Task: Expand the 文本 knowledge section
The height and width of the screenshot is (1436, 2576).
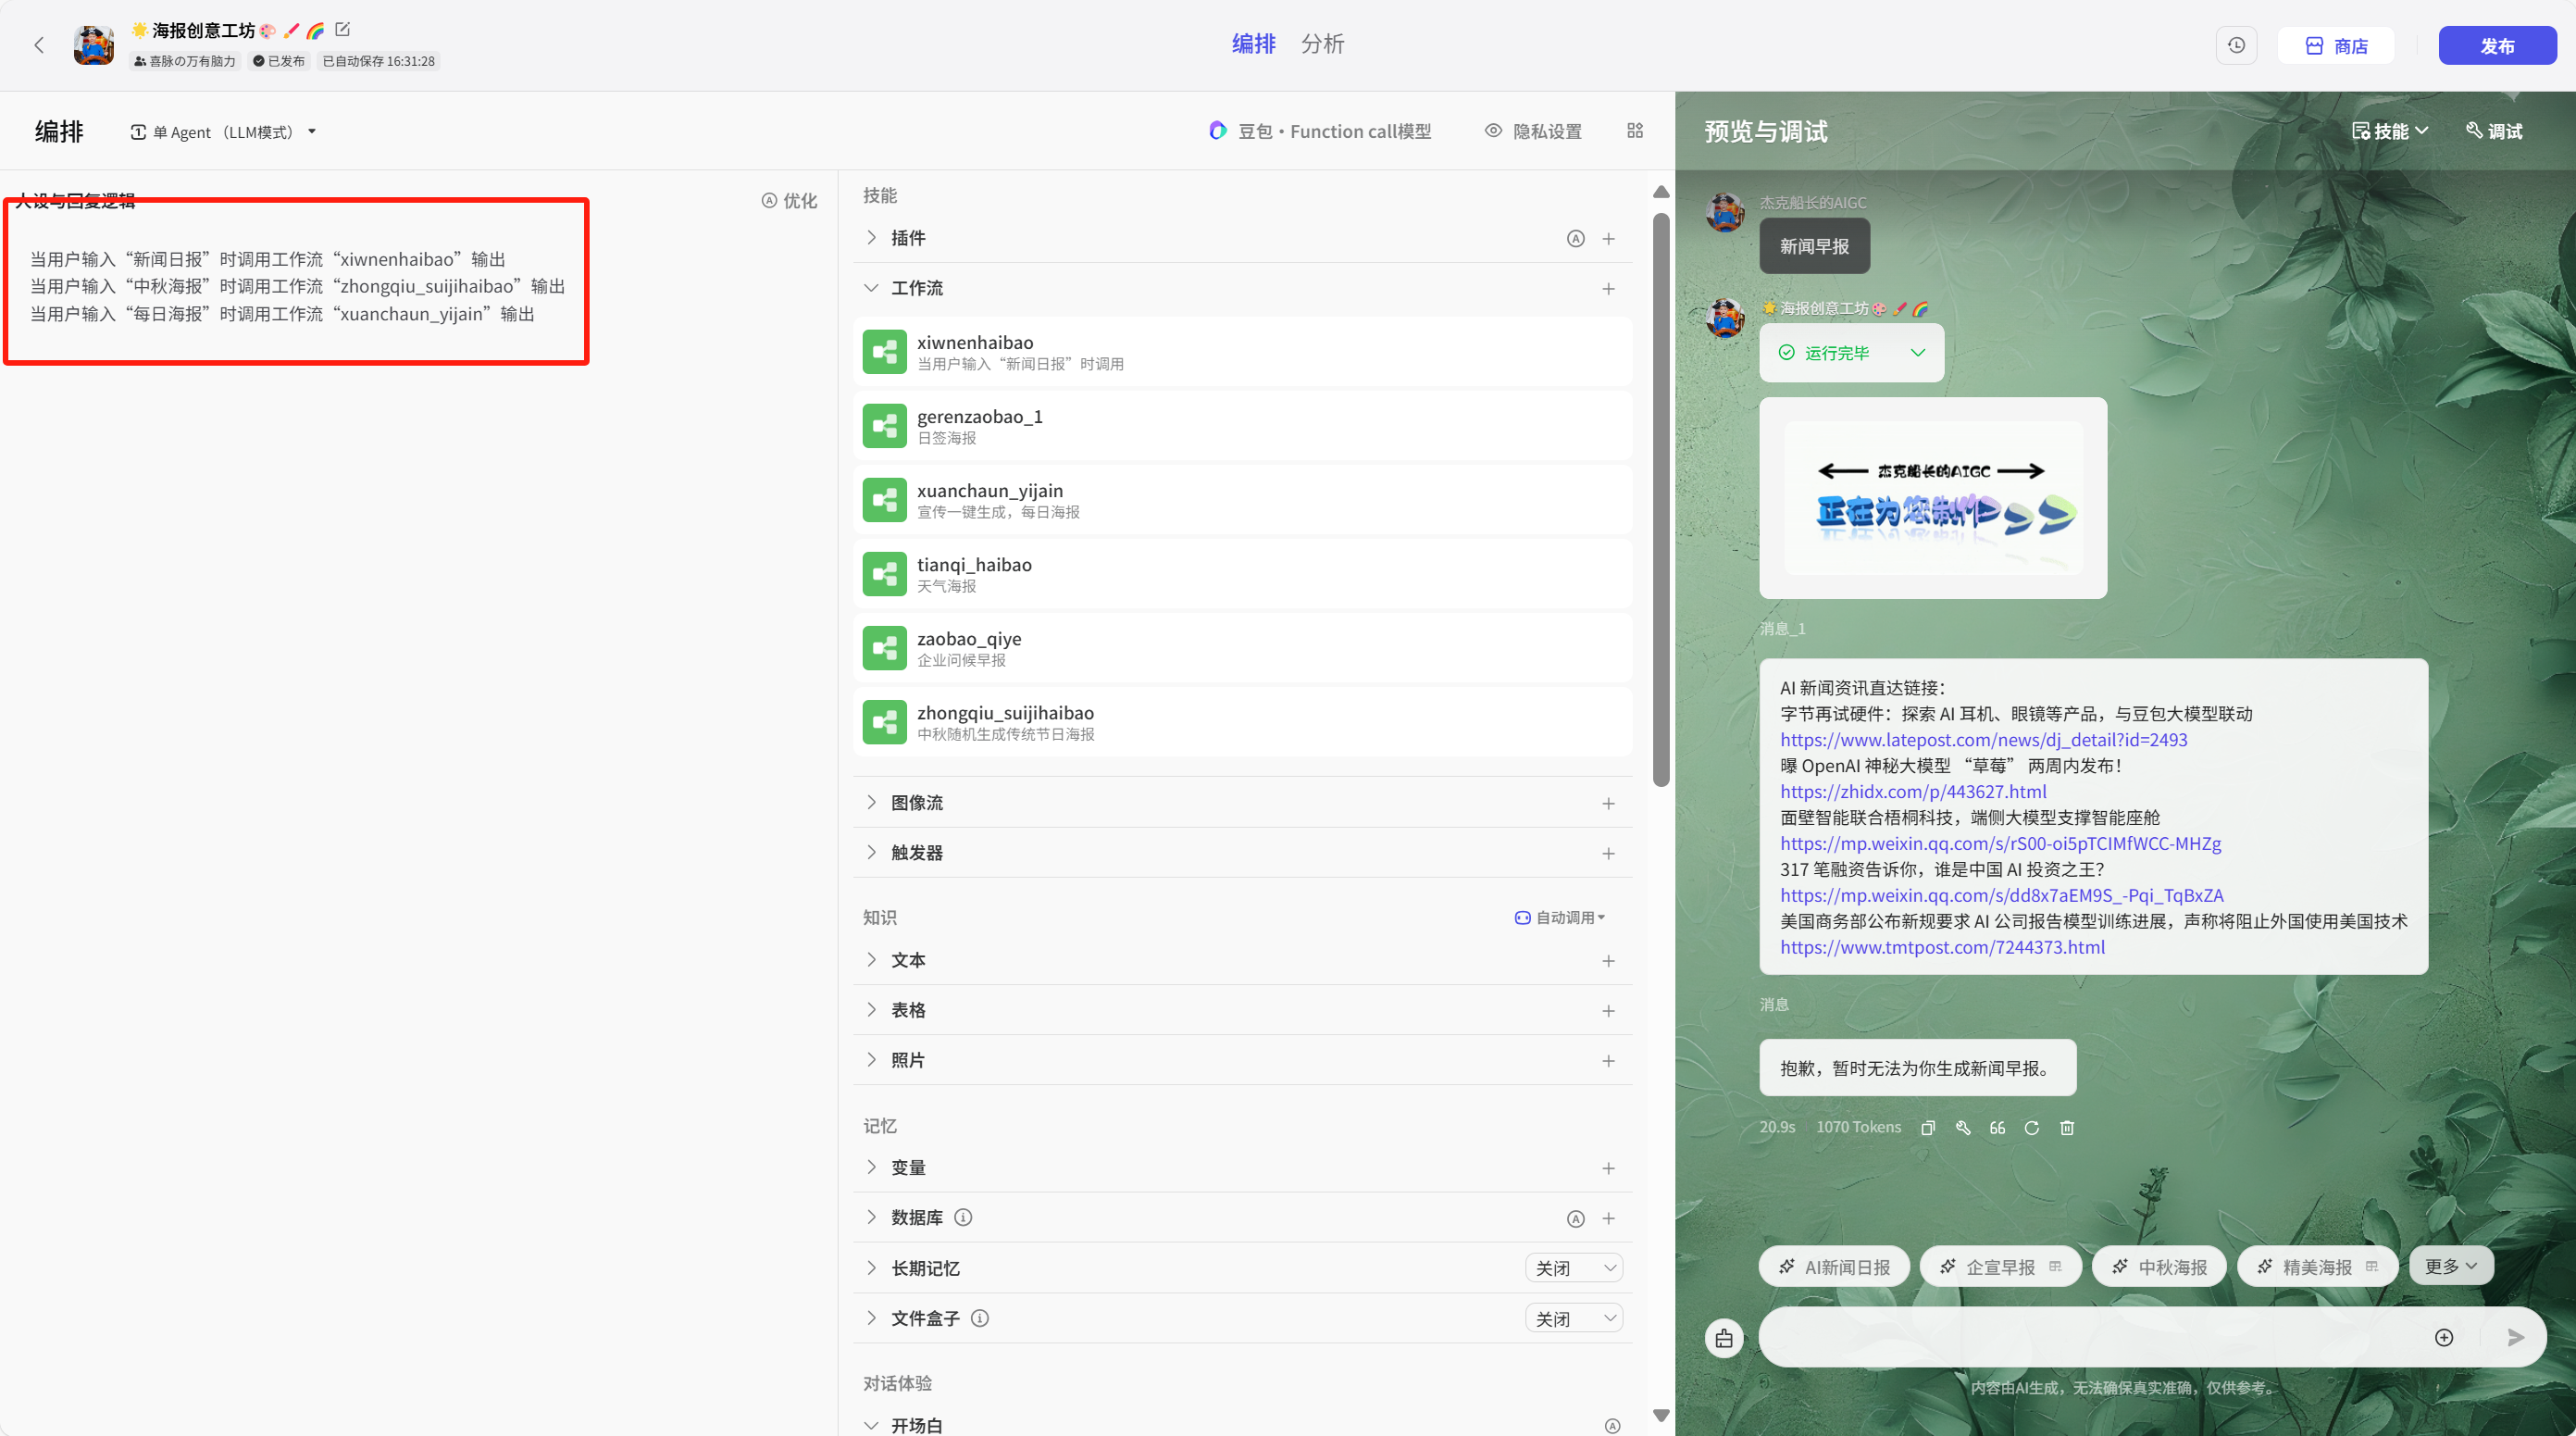Action: tap(871, 959)
